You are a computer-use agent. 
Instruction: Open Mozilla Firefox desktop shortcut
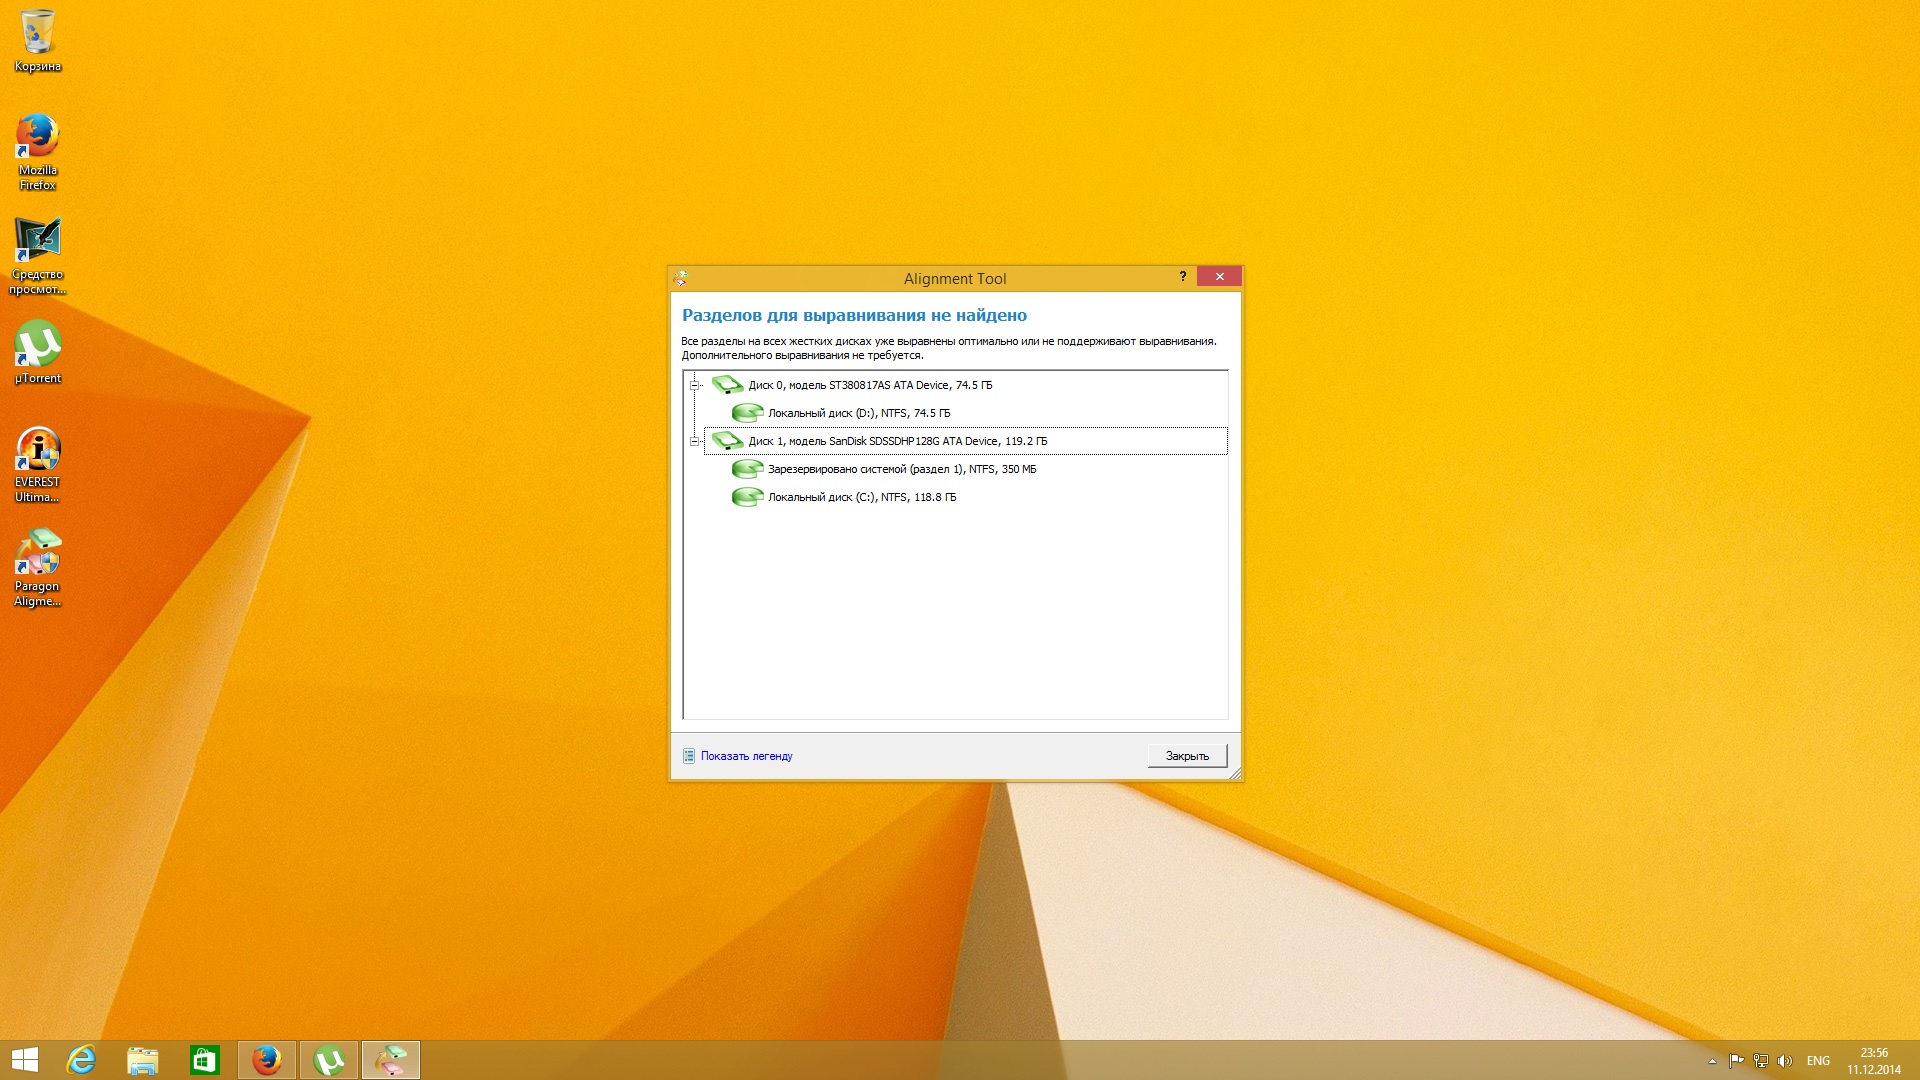pos(38,152)
